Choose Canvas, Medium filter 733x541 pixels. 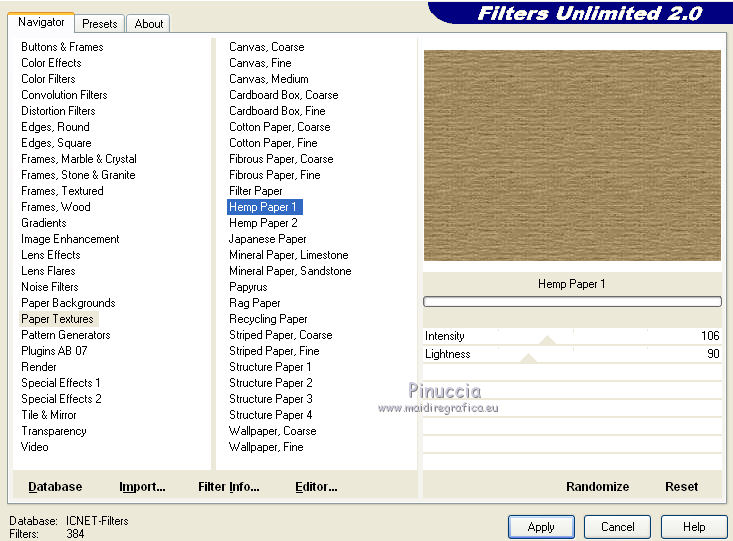(269, 79)
